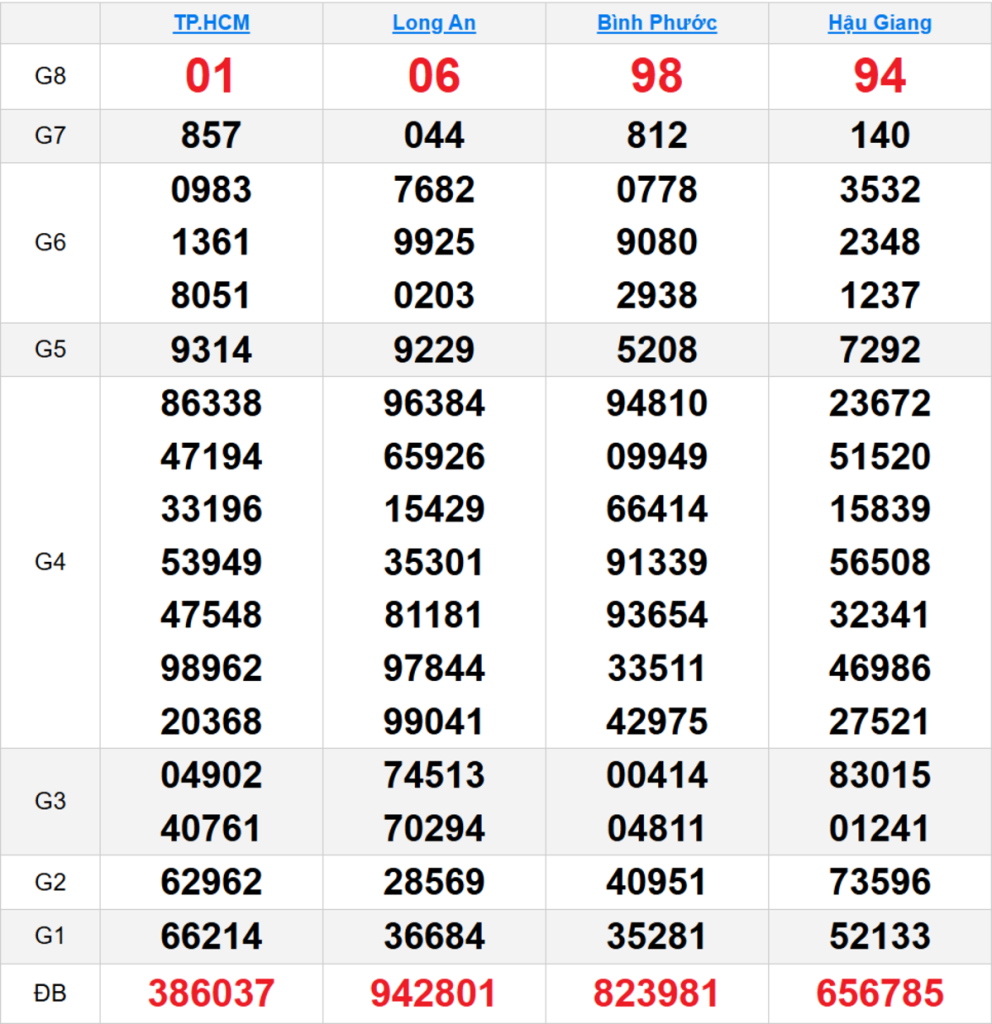Screen dimensions: 992x1024
Task: Click the G3 number 40761
Action: click(210, 829)
